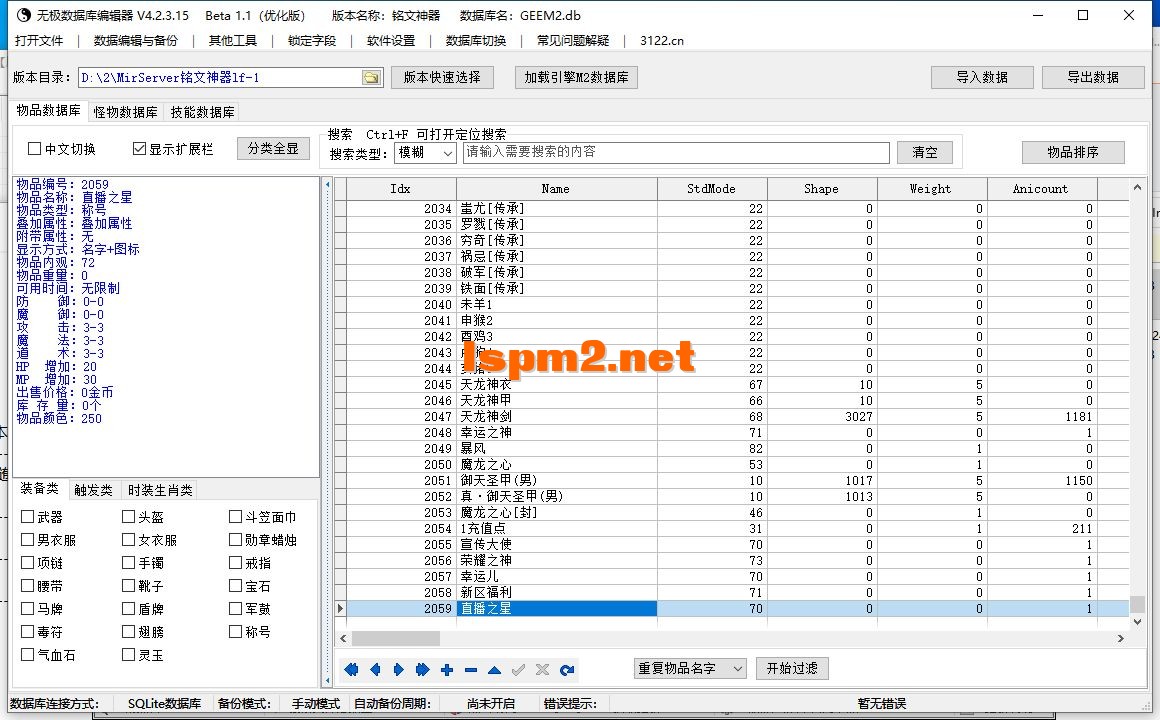The width and height of the screenshot is (1160, 720).
Task: Click horizontal scrollbar thumb of grid
Action: pyautogui.click(x=396, y=638)
